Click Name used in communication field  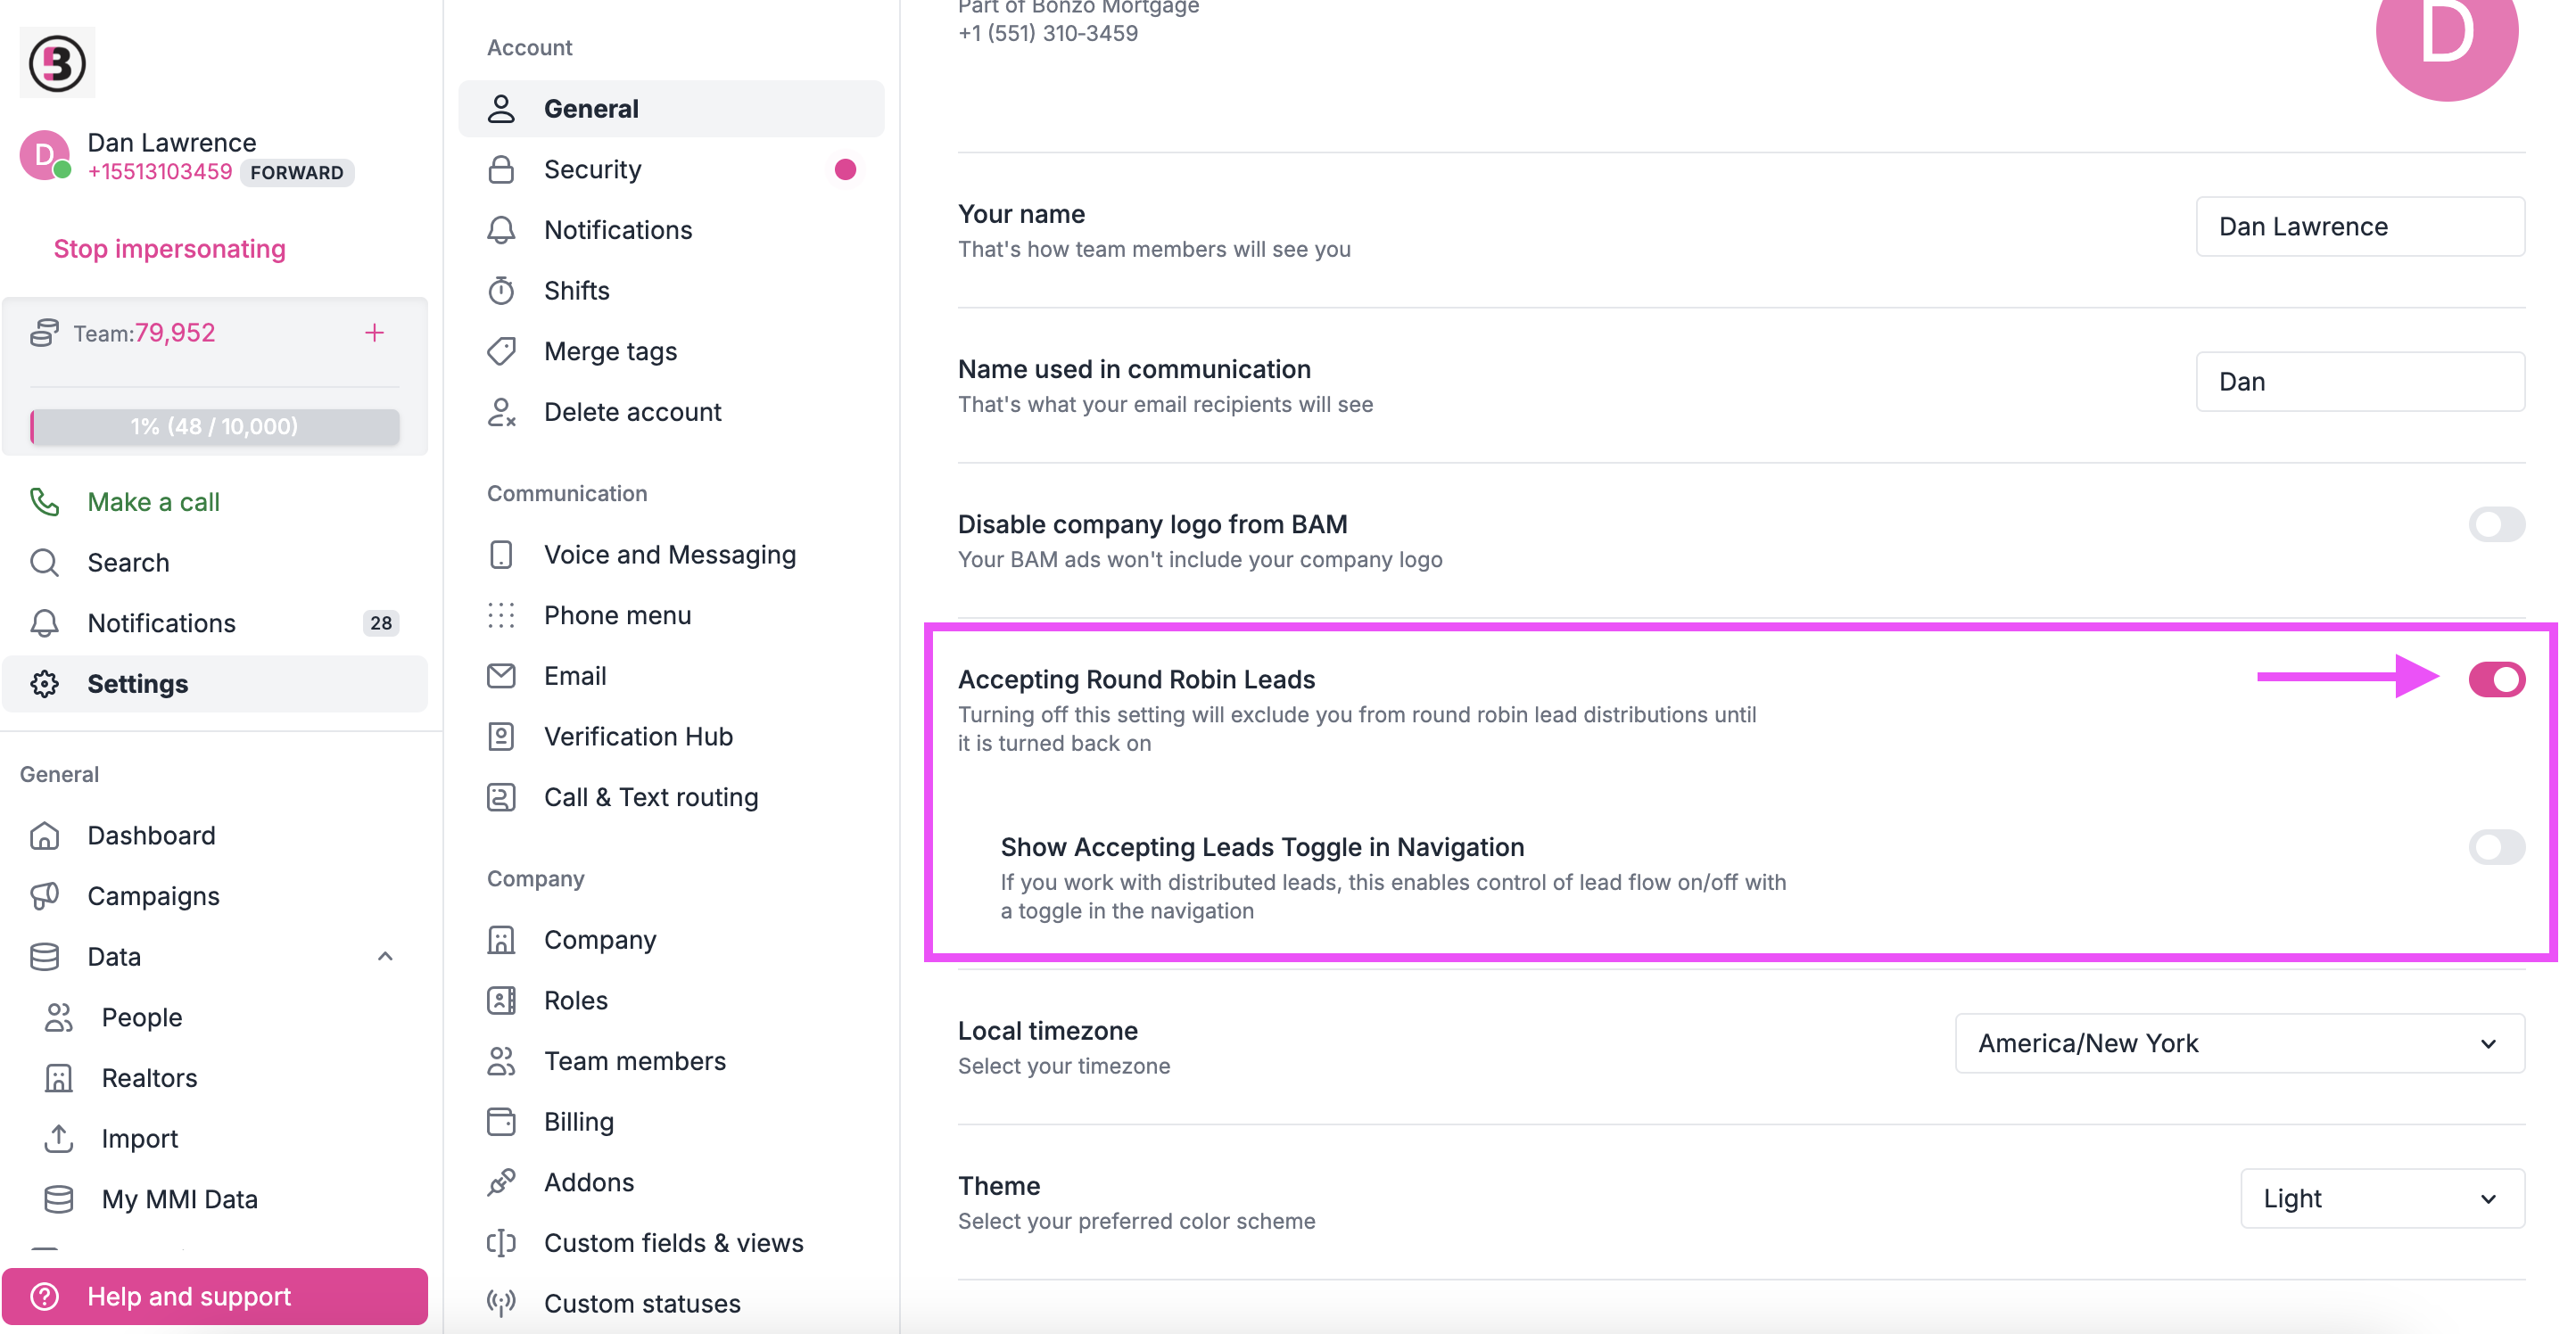point(2360,381)
